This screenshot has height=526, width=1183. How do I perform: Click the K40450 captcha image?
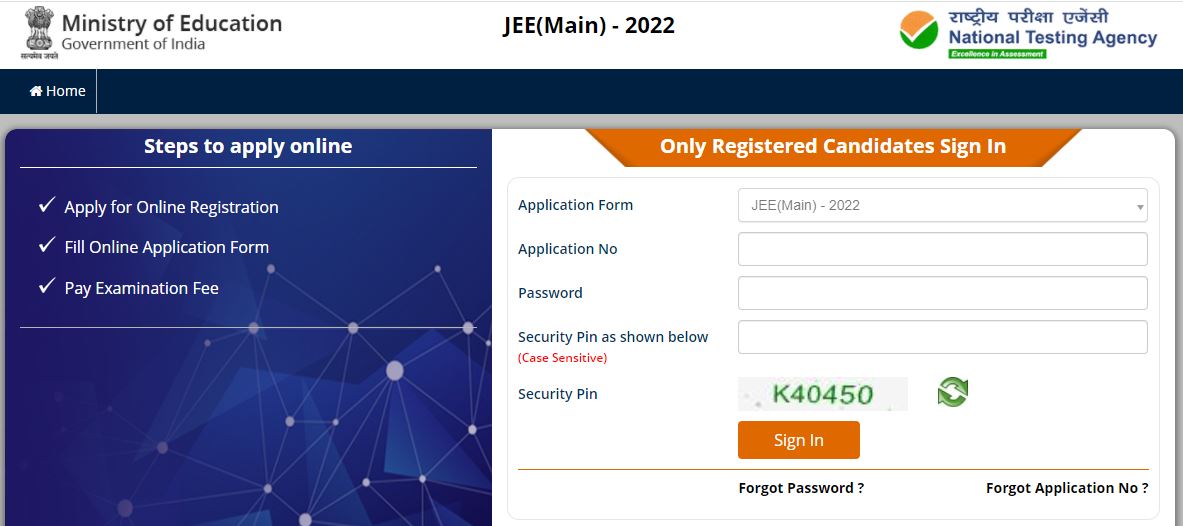[823, 394]
